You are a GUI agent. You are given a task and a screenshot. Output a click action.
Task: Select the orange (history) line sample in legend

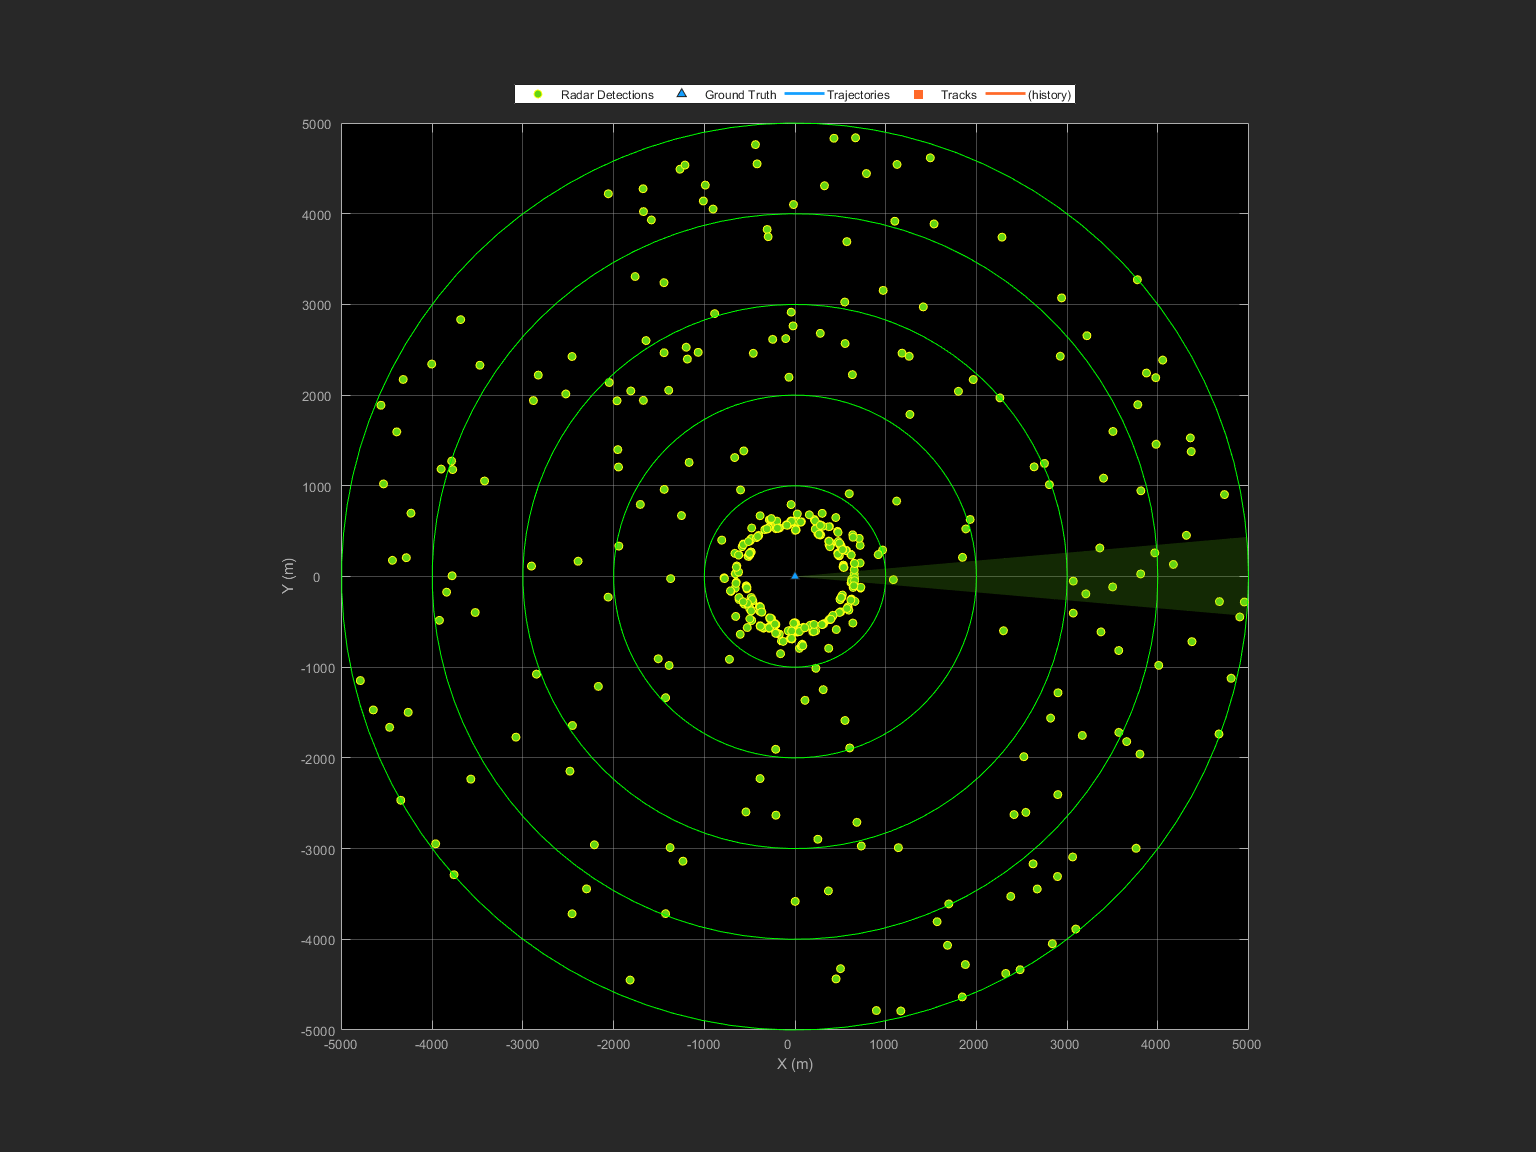[1006, 94]
